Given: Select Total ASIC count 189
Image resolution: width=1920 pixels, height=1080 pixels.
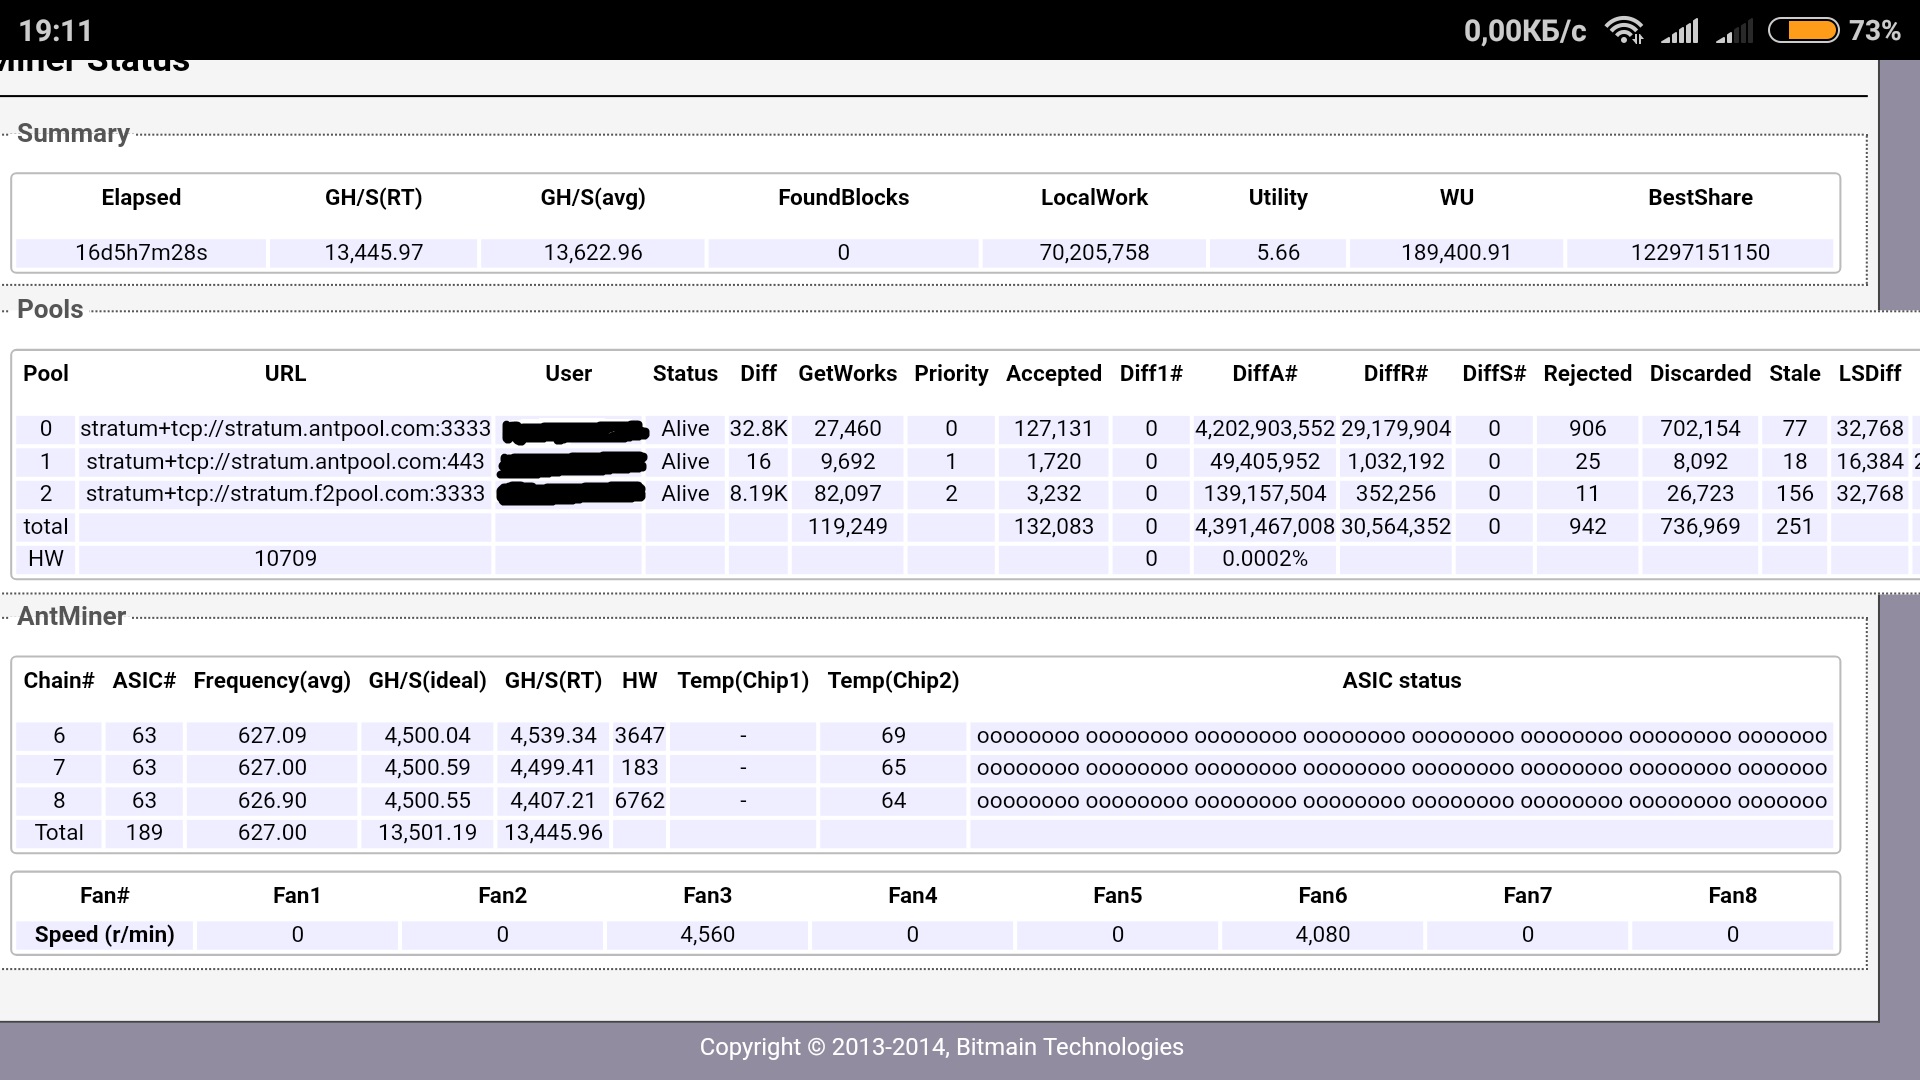Looking at the screenshot, I should pos(144,833).
